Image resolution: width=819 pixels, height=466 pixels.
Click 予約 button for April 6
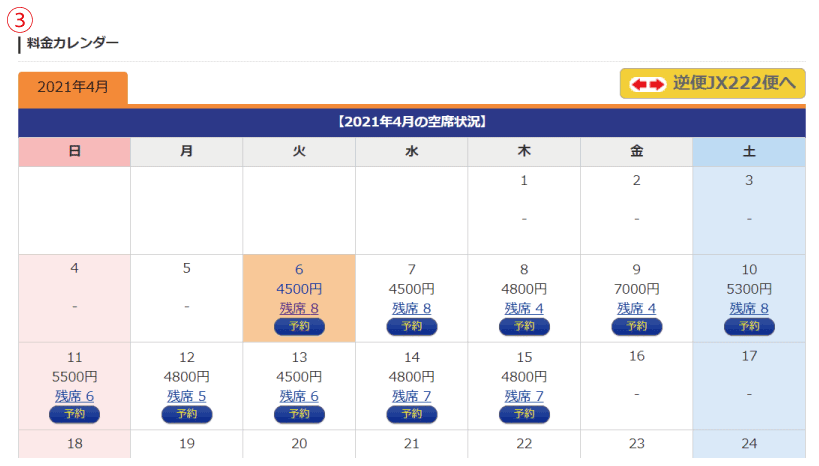point(299,327)
